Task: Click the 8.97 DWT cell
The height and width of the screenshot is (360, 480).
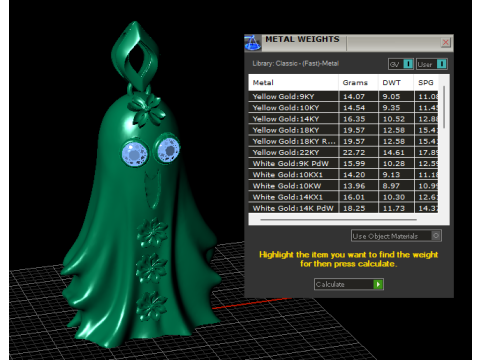Action: (396, 186)
